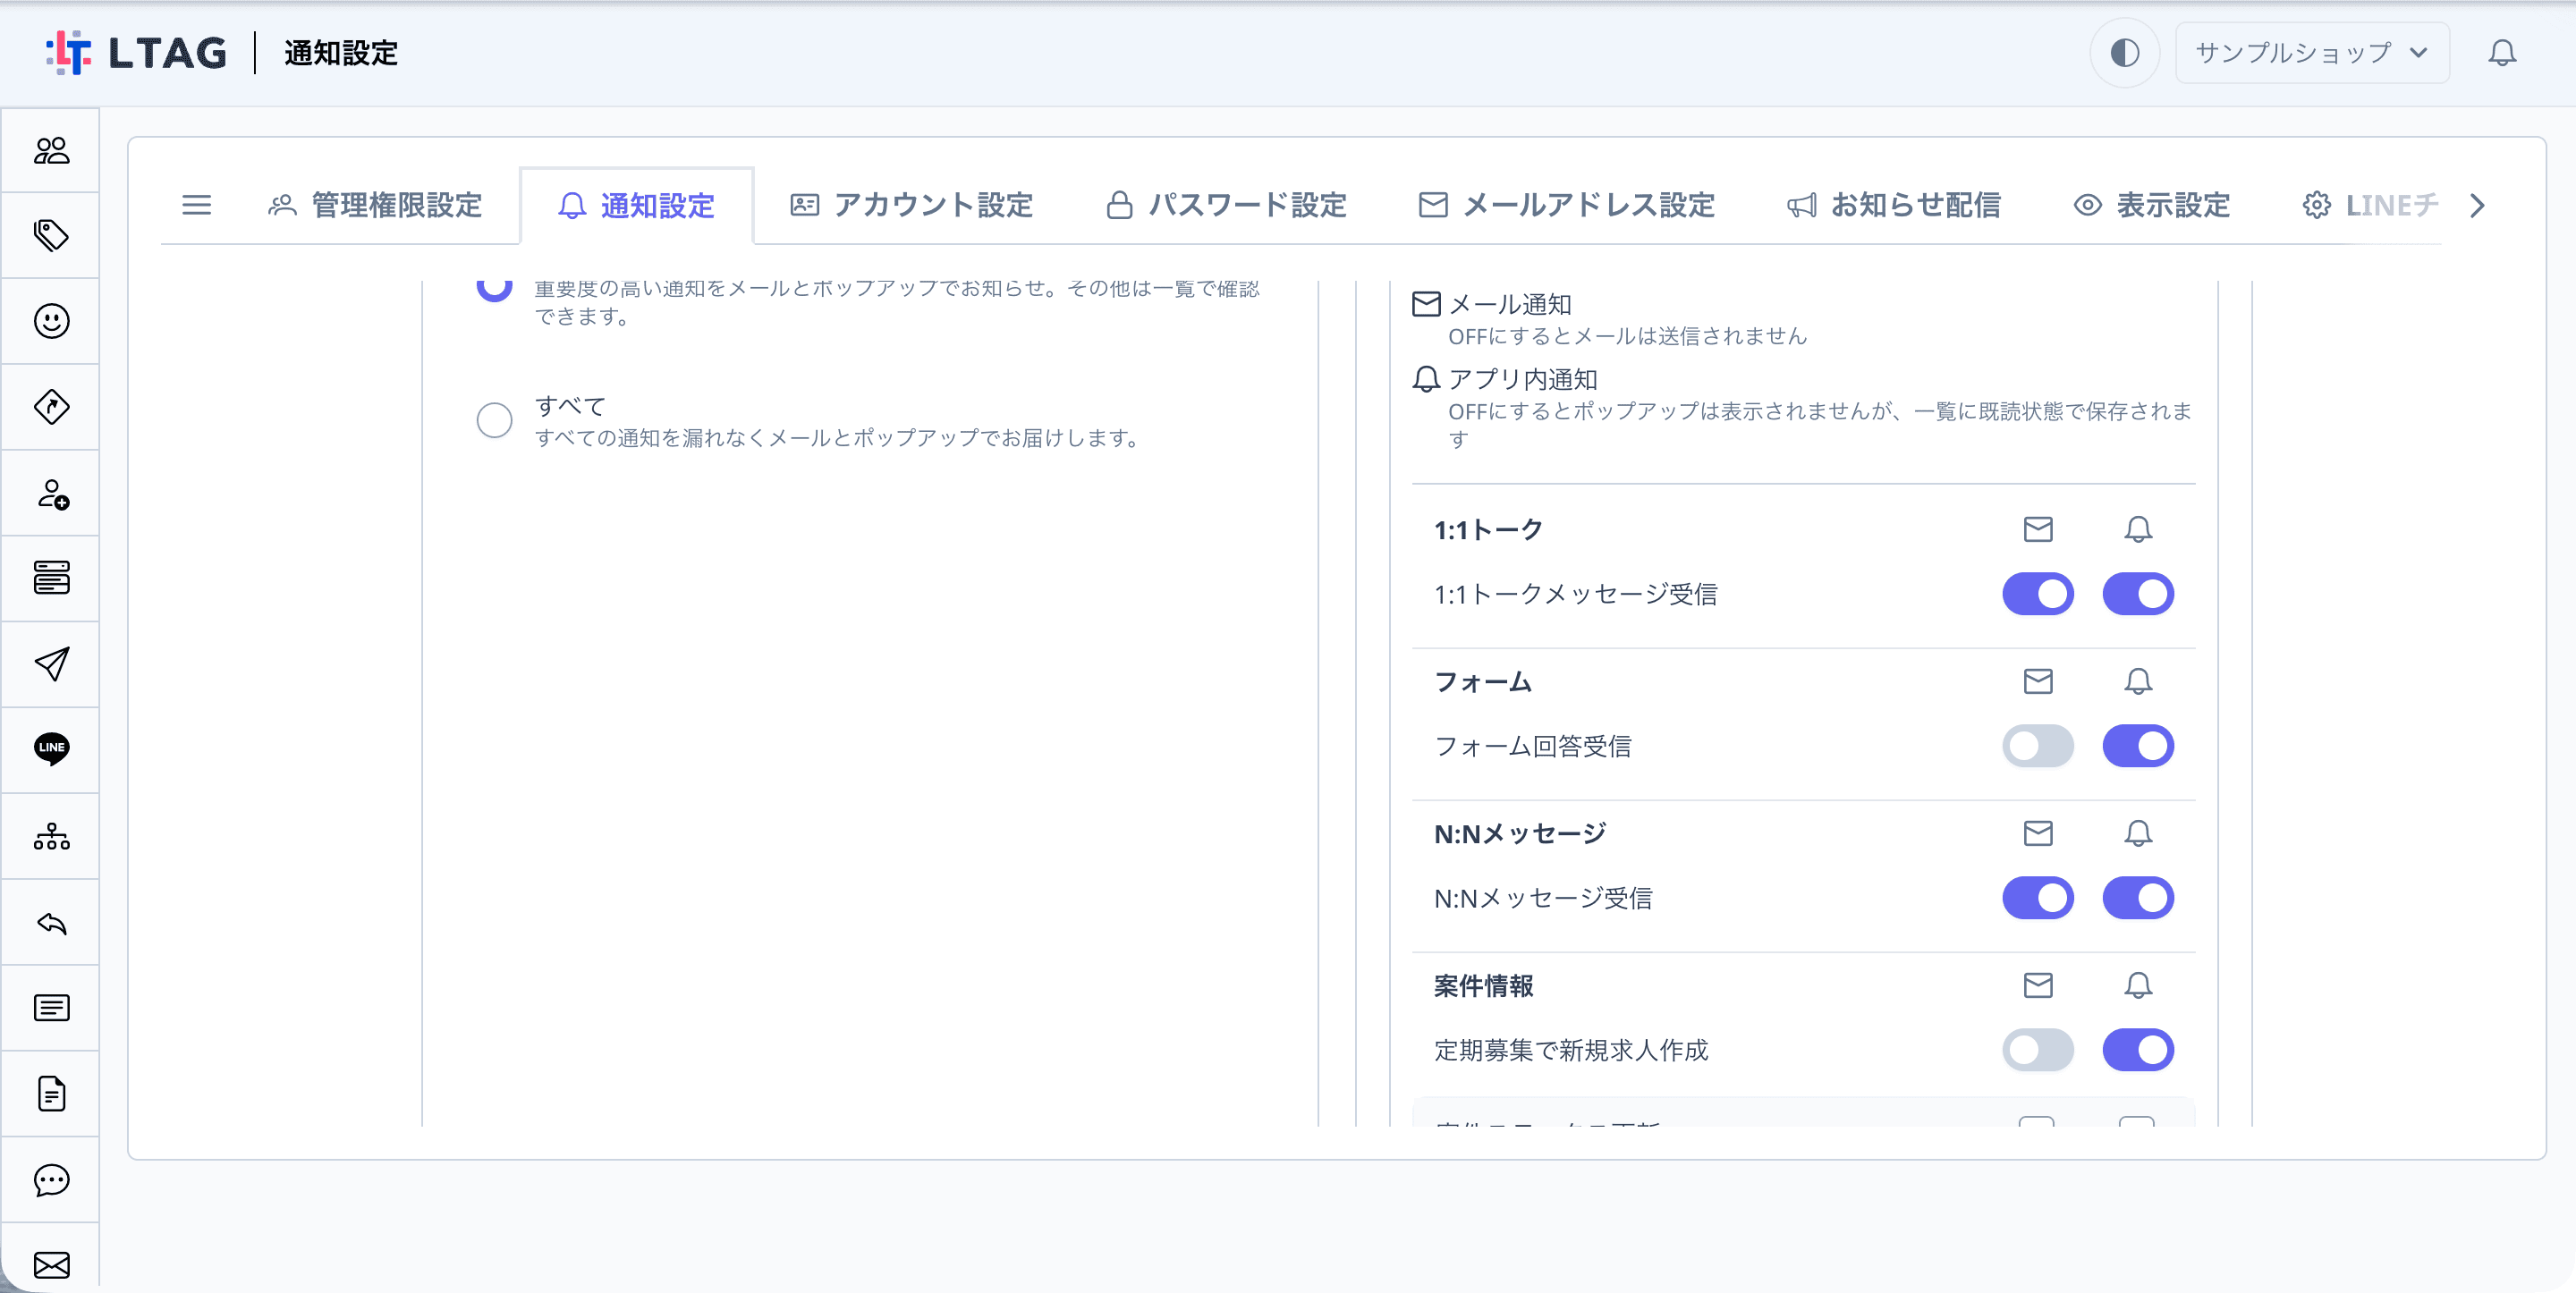Open the サンプルショップ shop dropdown

(2312, 53)
